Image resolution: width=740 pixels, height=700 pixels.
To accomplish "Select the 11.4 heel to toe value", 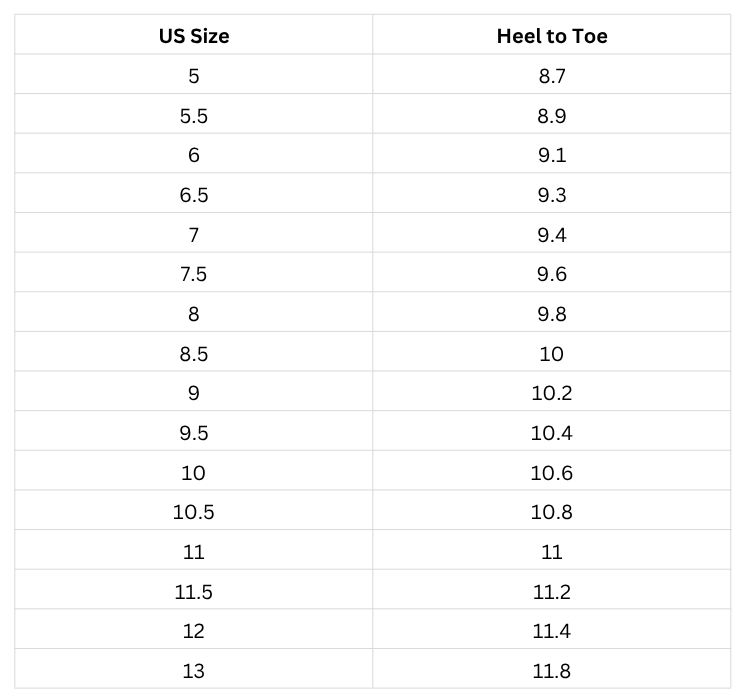I will point(552,631).
